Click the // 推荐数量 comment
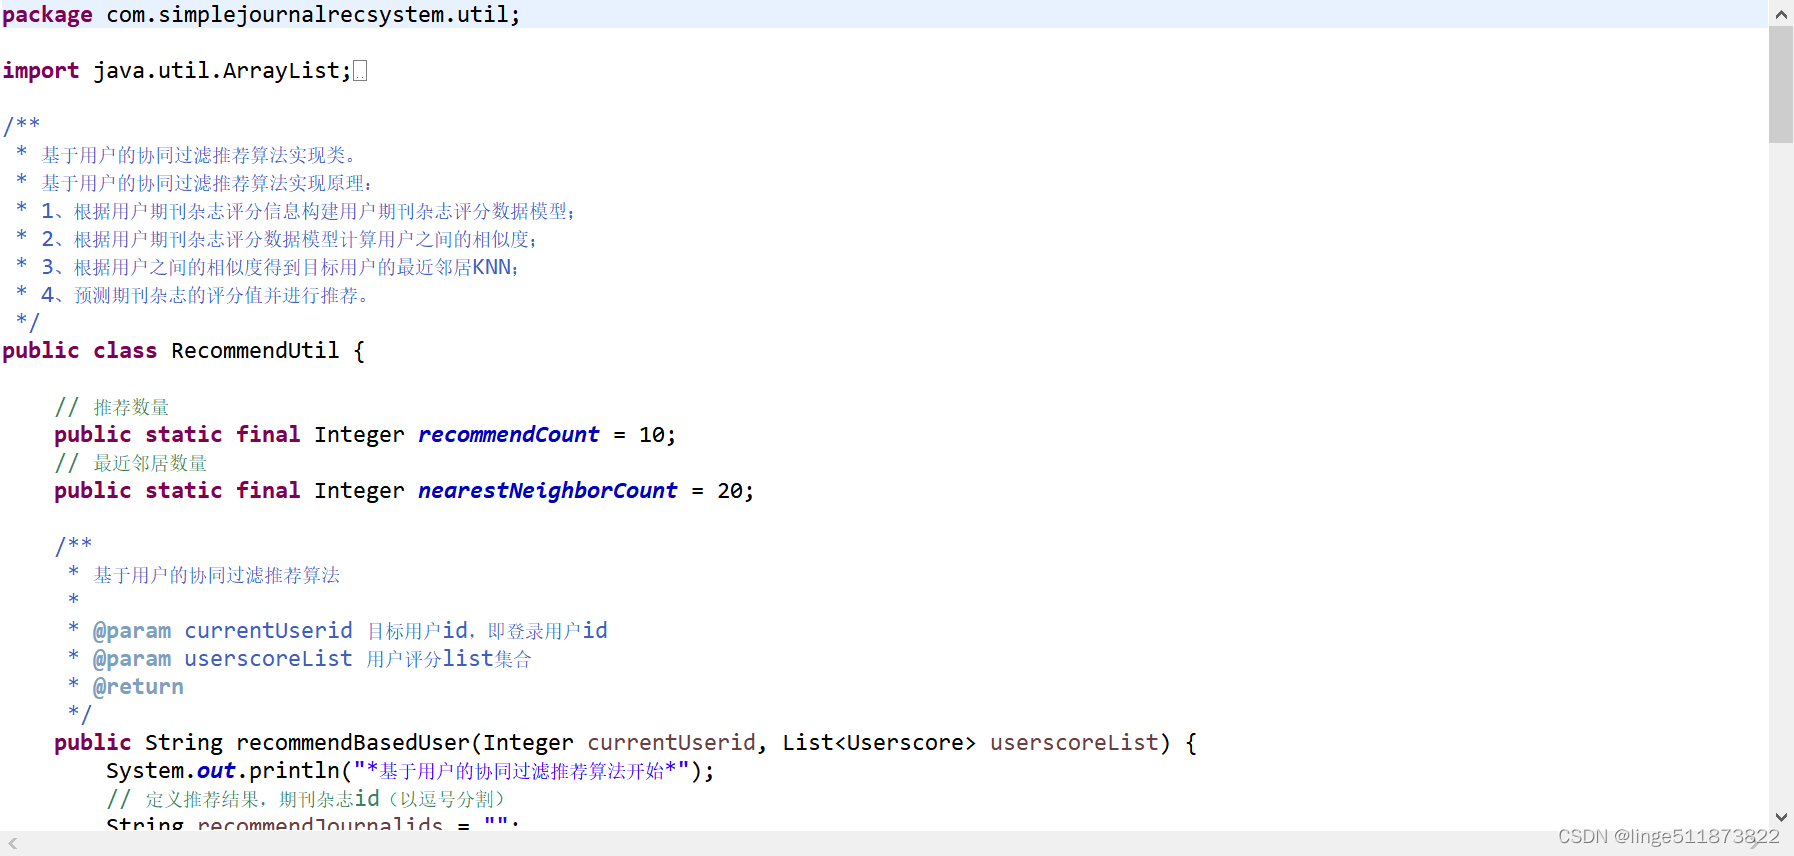 pos(112,407)
